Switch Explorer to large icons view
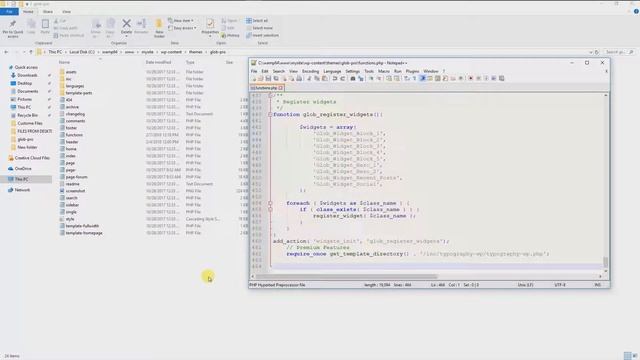This screenshot has height=360, width=640. click(635, 356)
